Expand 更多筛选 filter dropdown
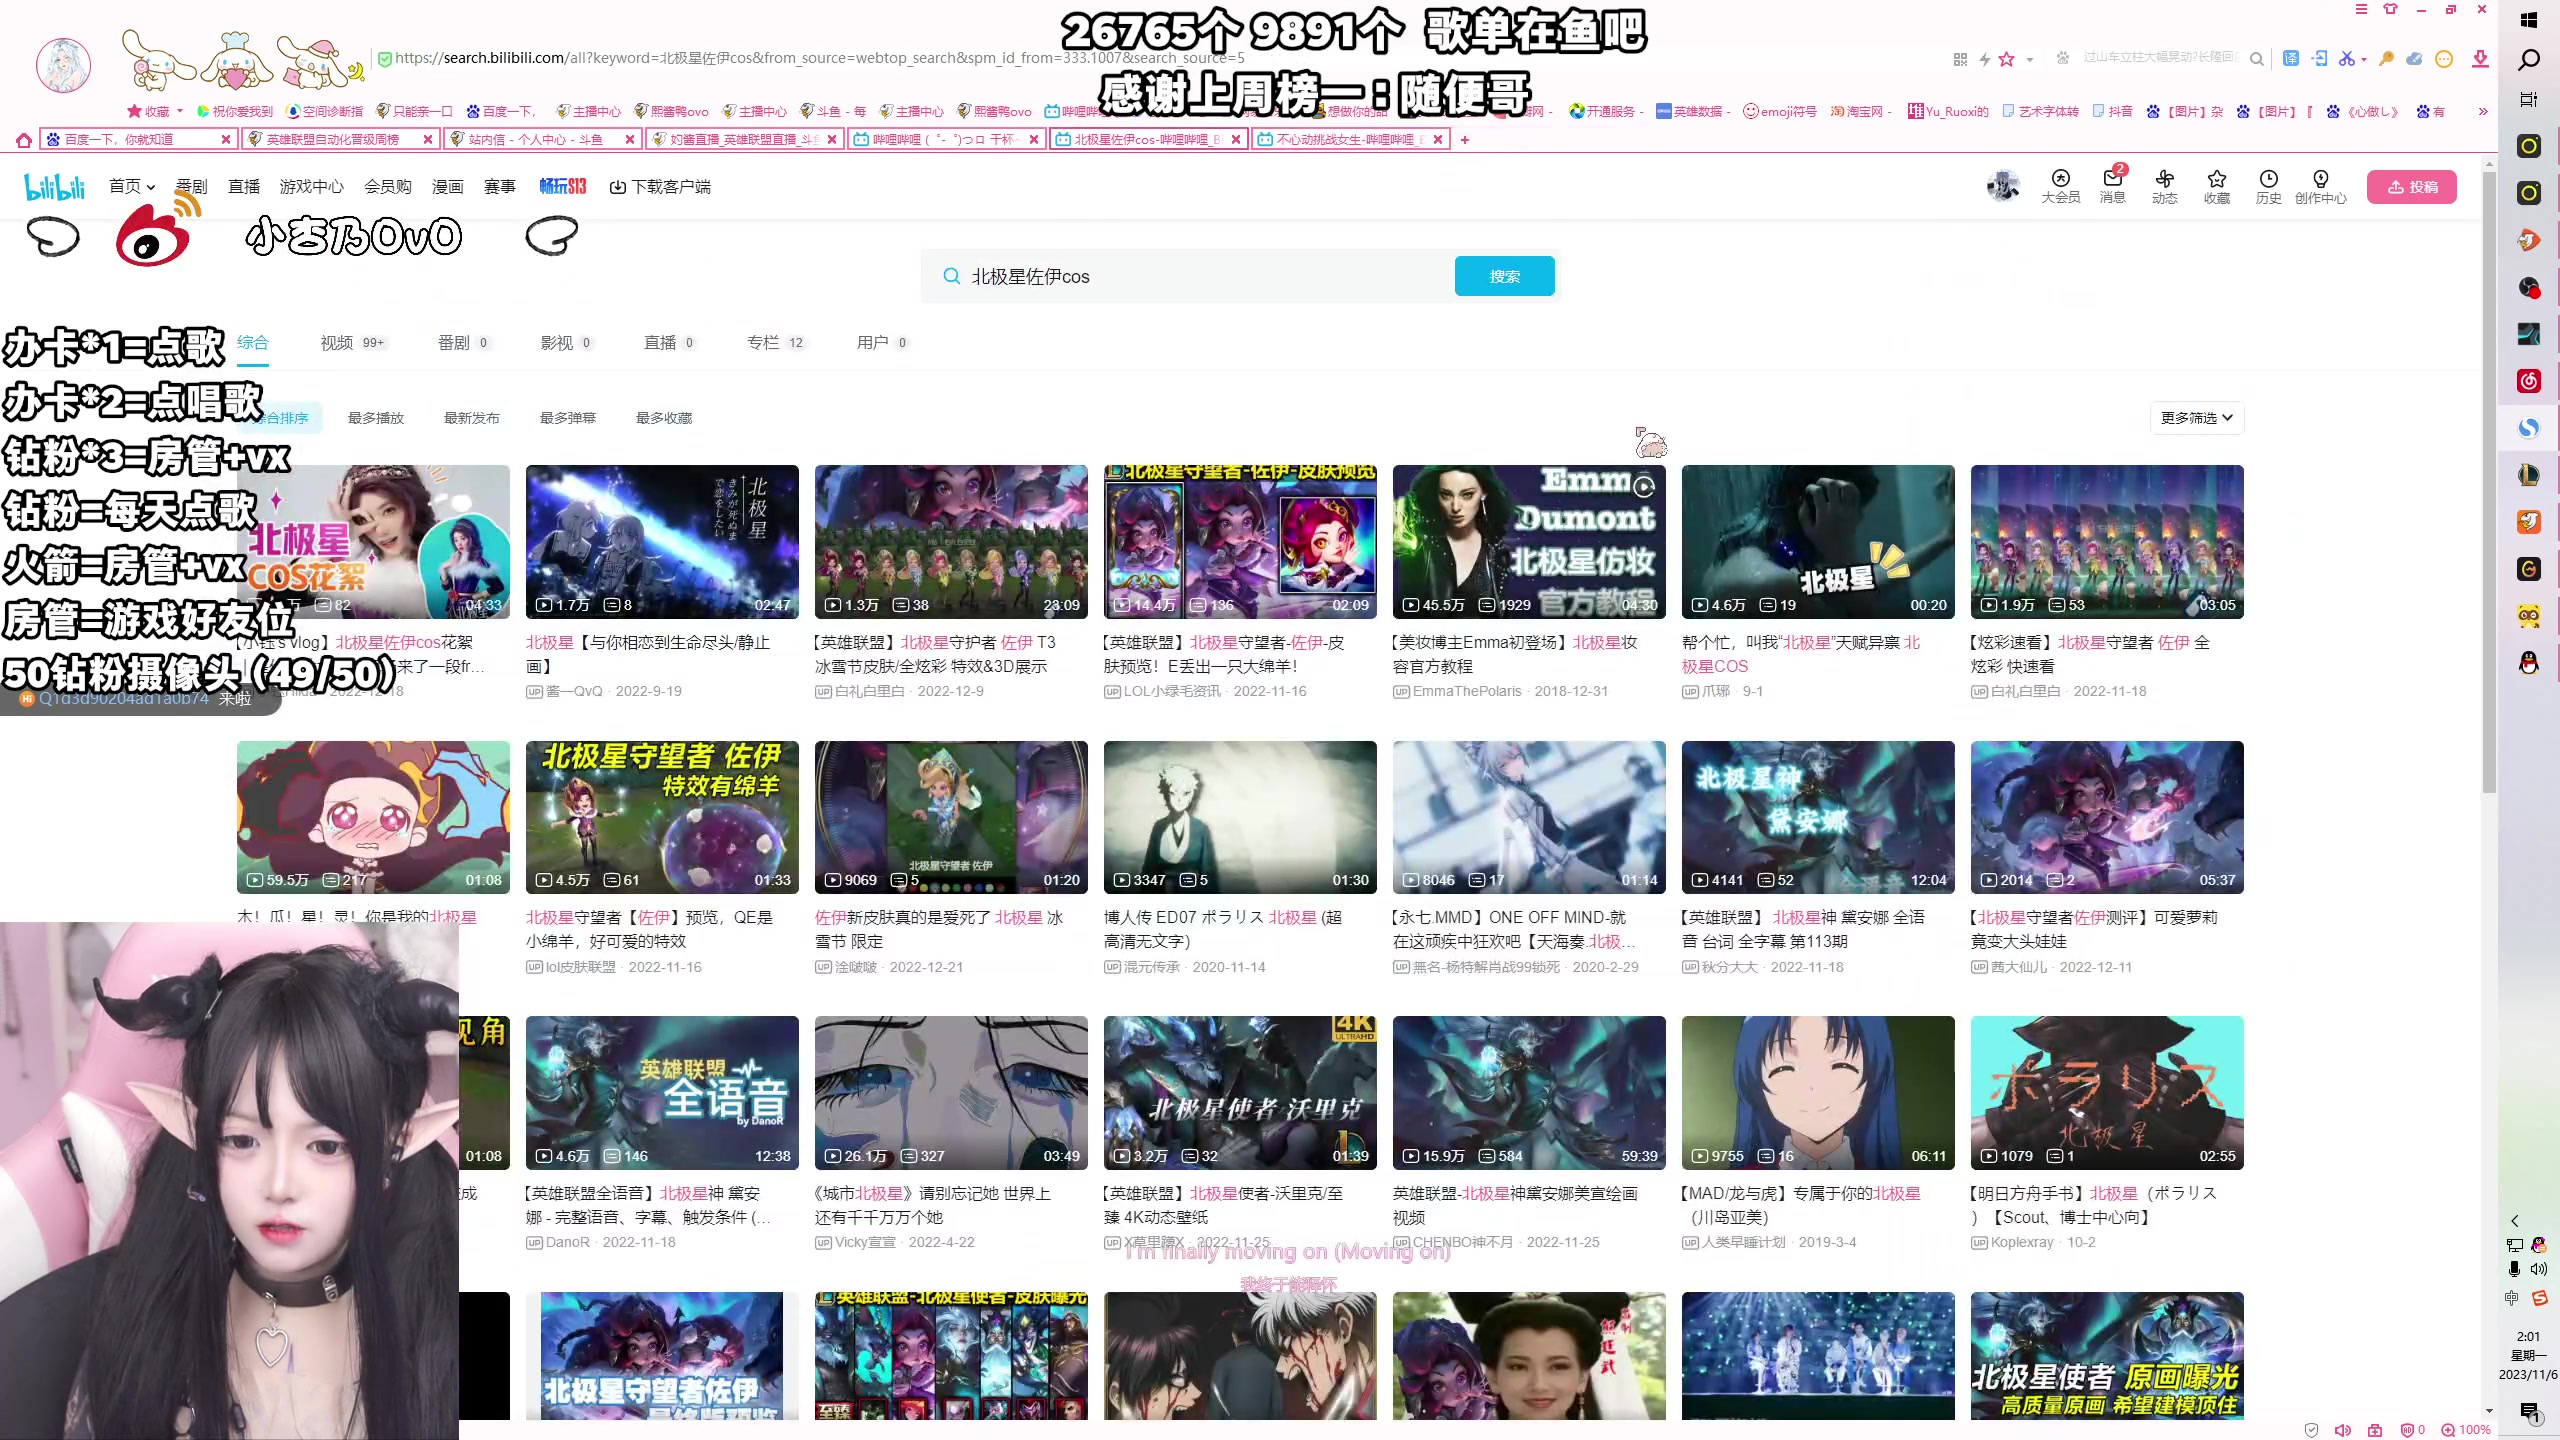2560x1440 pixels. pos(2197,418)
